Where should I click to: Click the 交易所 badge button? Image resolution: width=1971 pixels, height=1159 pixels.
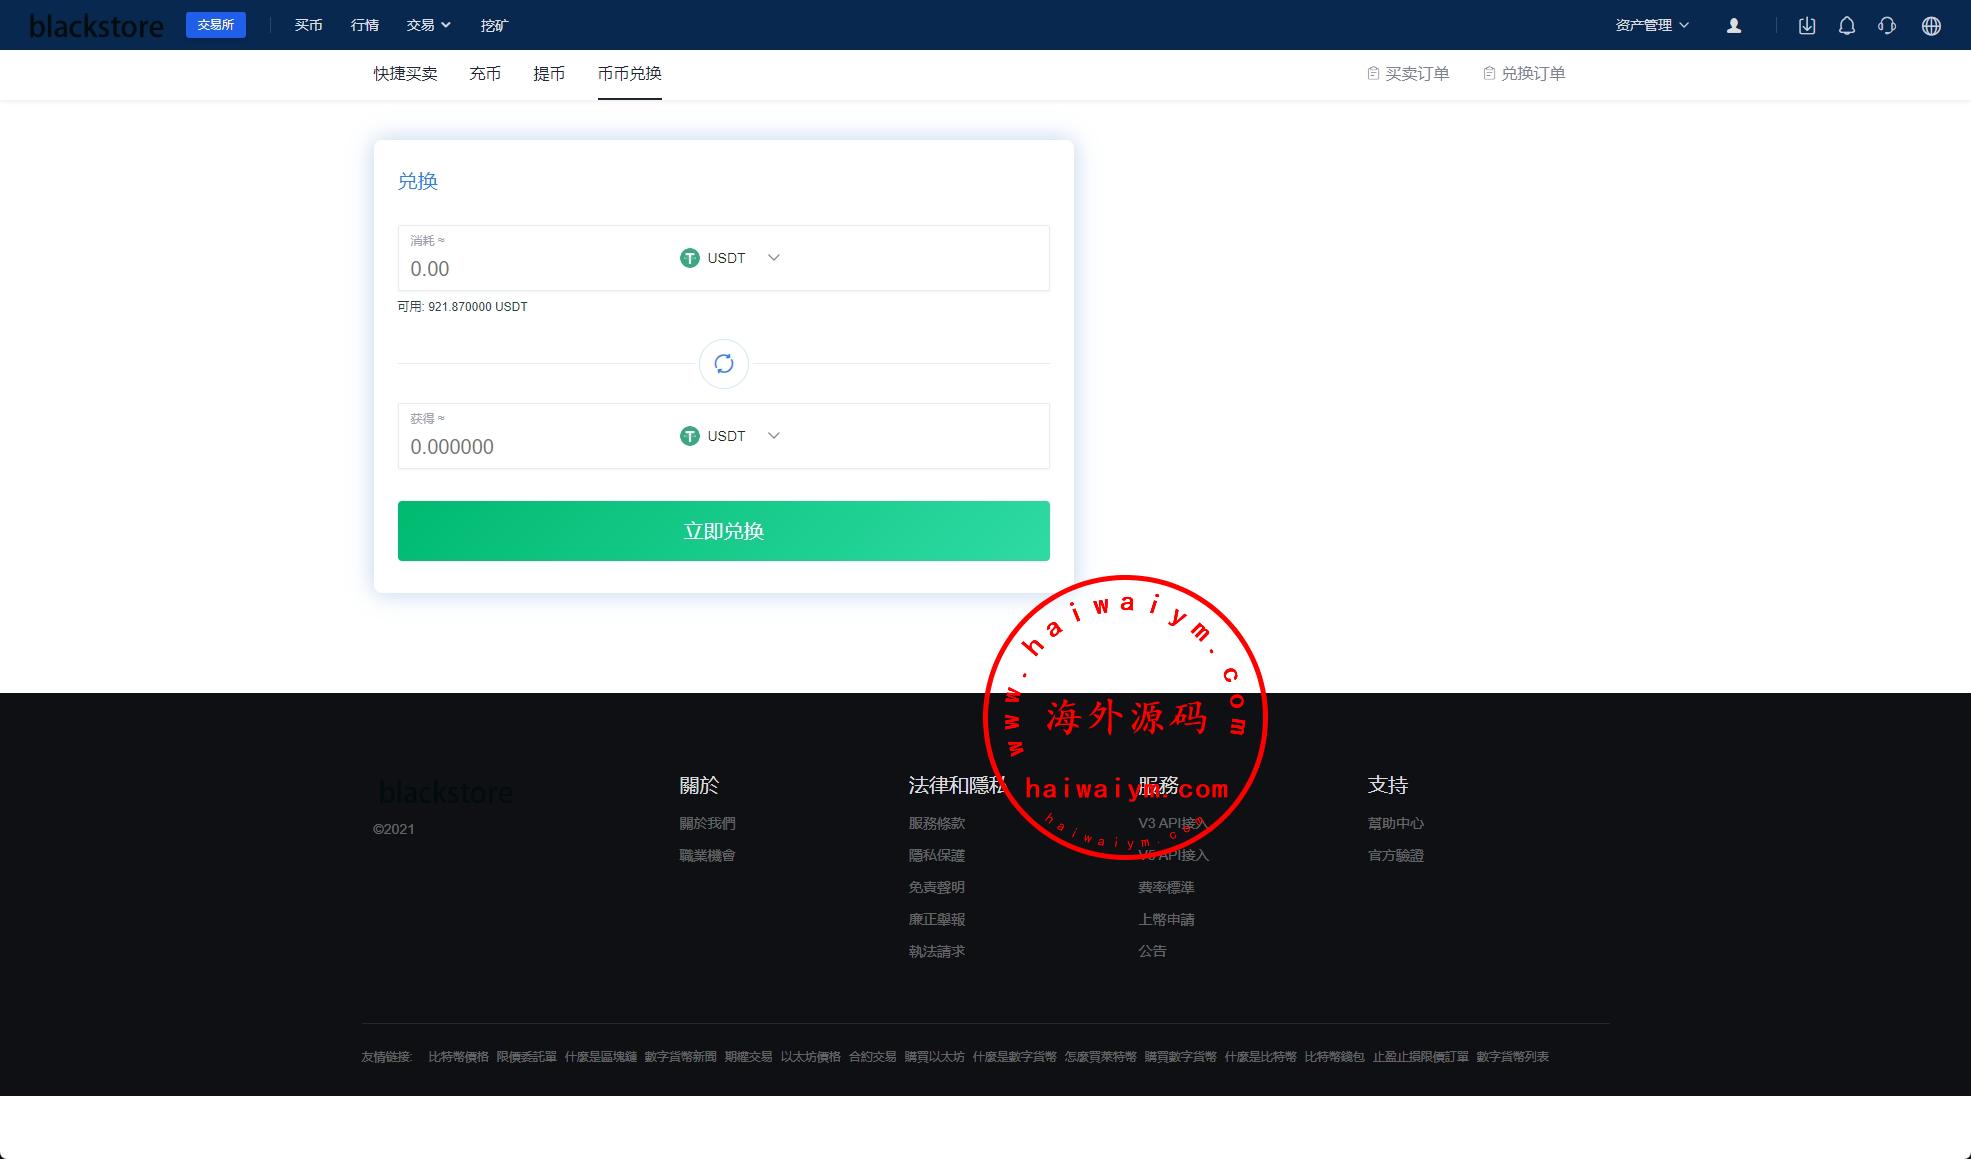(x=216, y=25)
